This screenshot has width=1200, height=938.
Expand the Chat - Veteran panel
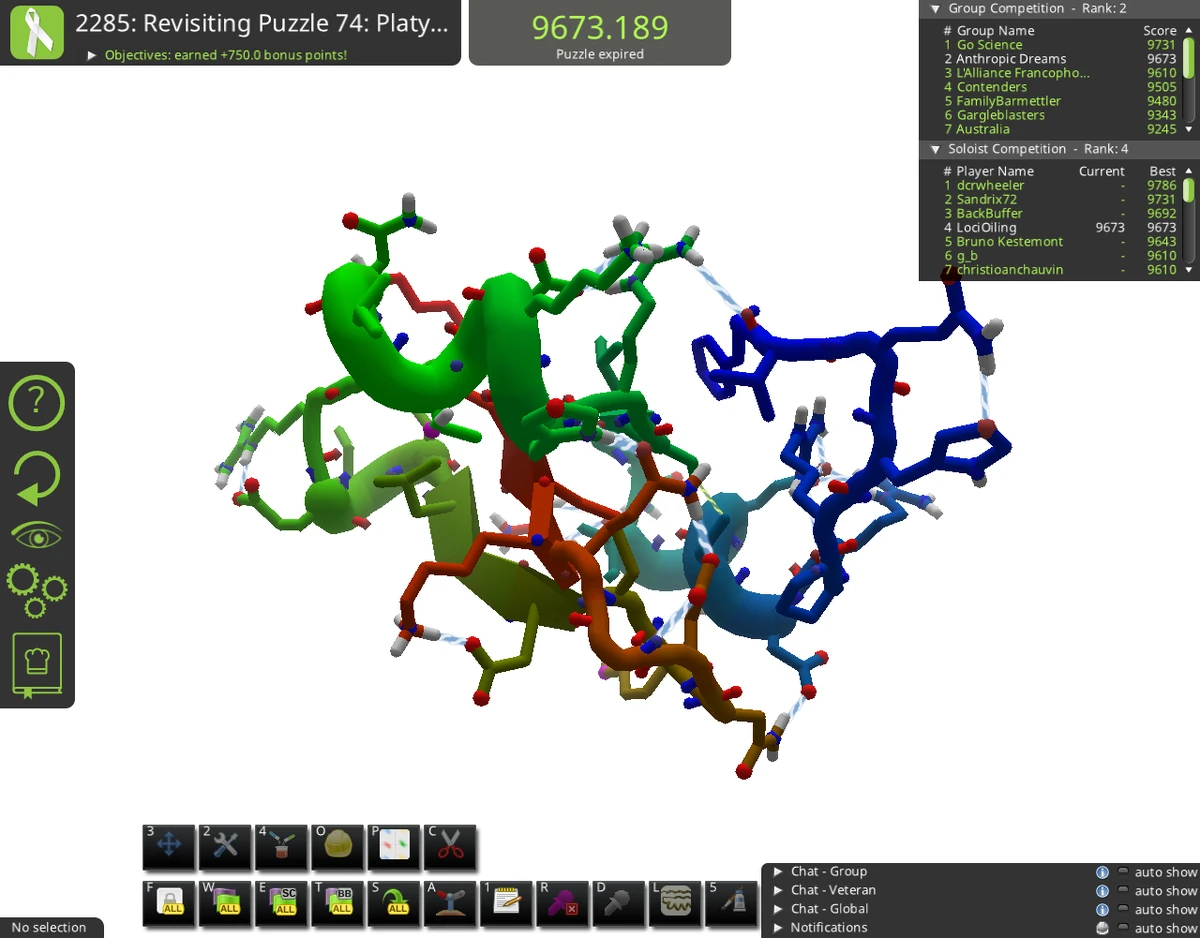point(779,890)
